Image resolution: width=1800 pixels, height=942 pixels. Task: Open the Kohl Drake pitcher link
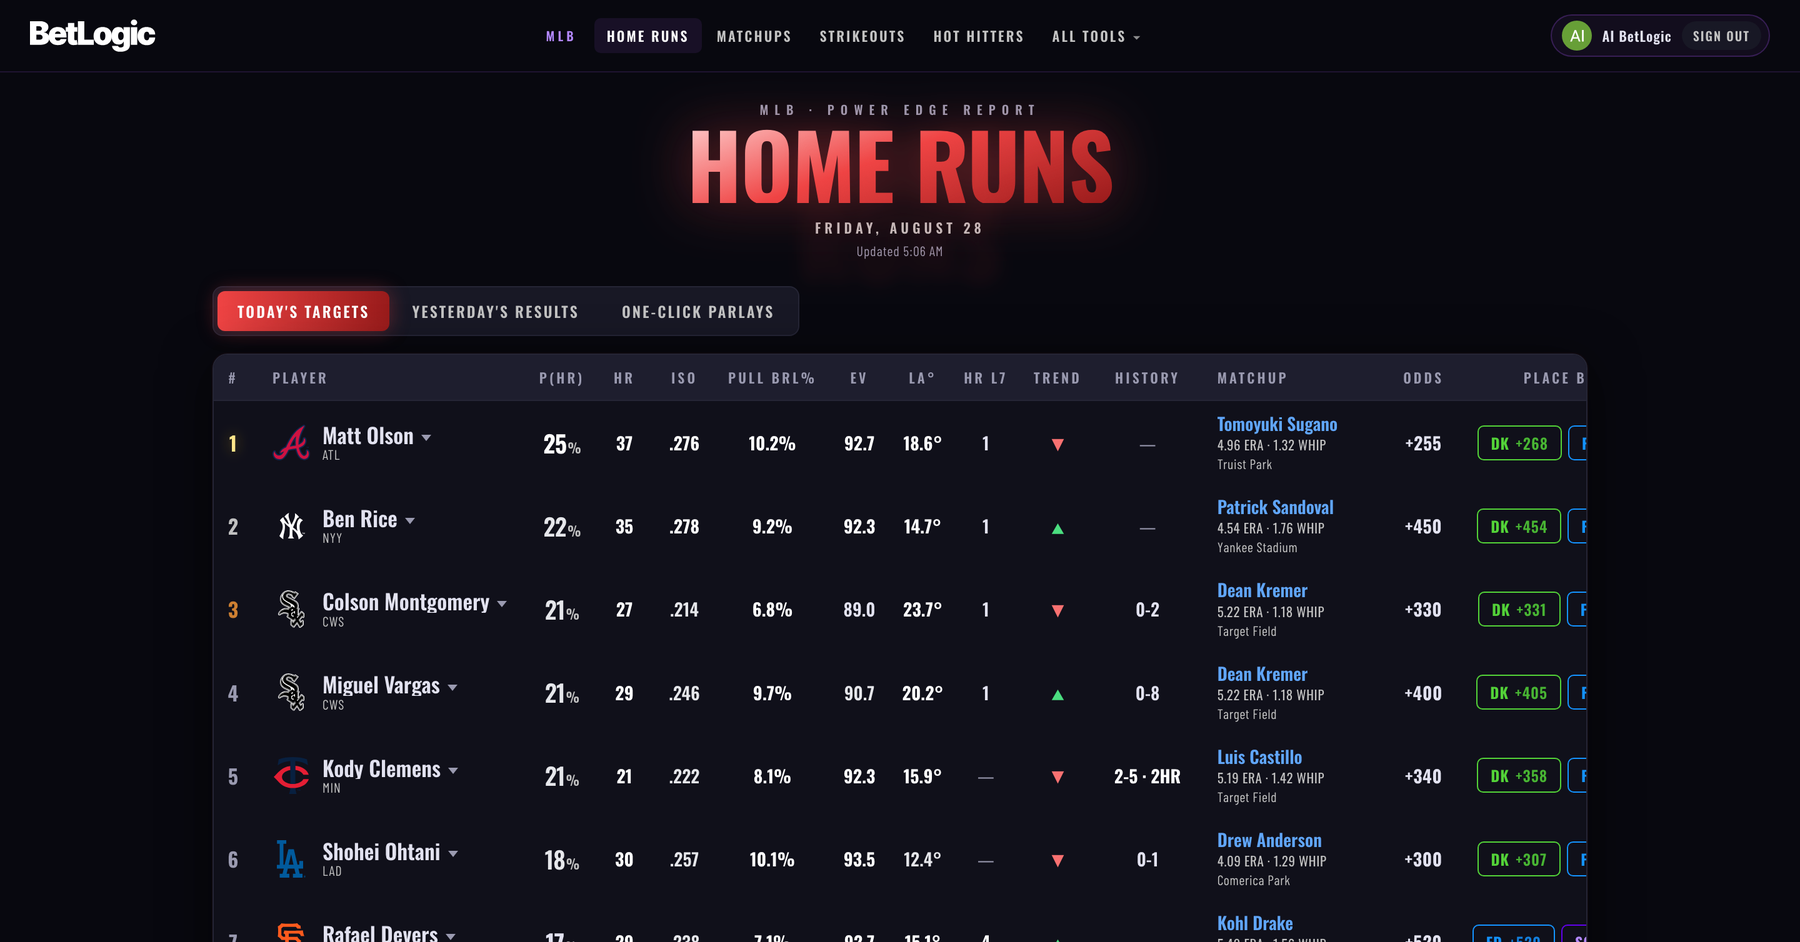click(1255, 923)
